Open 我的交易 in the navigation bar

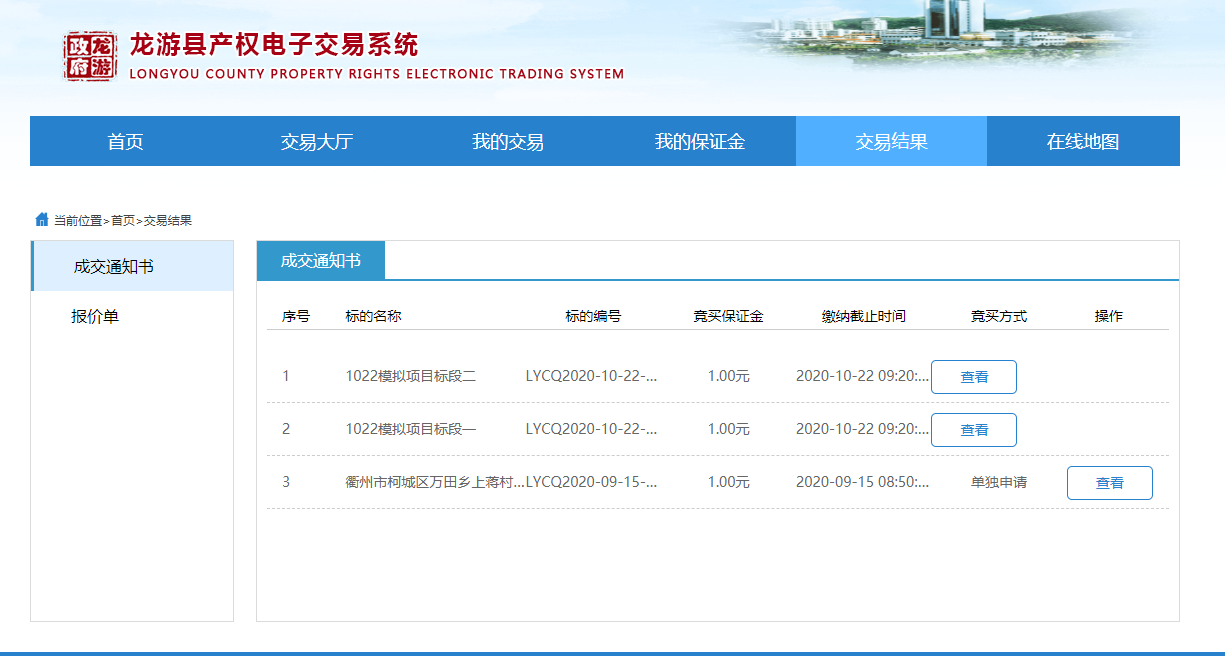pos(507,142)
